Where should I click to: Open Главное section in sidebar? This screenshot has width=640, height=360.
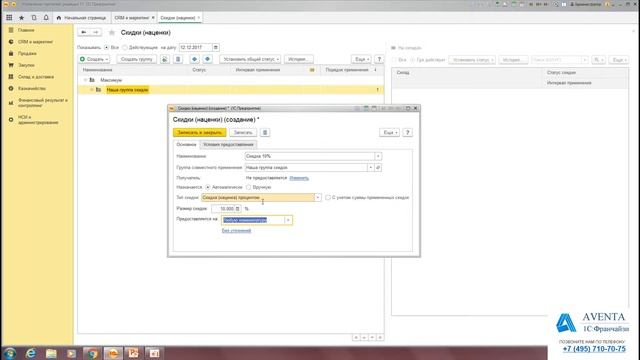click(x=26, y=30)
